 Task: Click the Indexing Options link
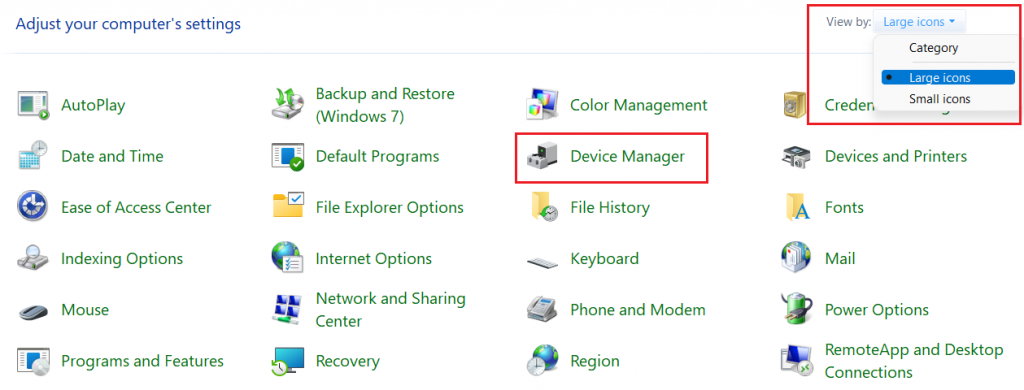[x=121, y=259]
